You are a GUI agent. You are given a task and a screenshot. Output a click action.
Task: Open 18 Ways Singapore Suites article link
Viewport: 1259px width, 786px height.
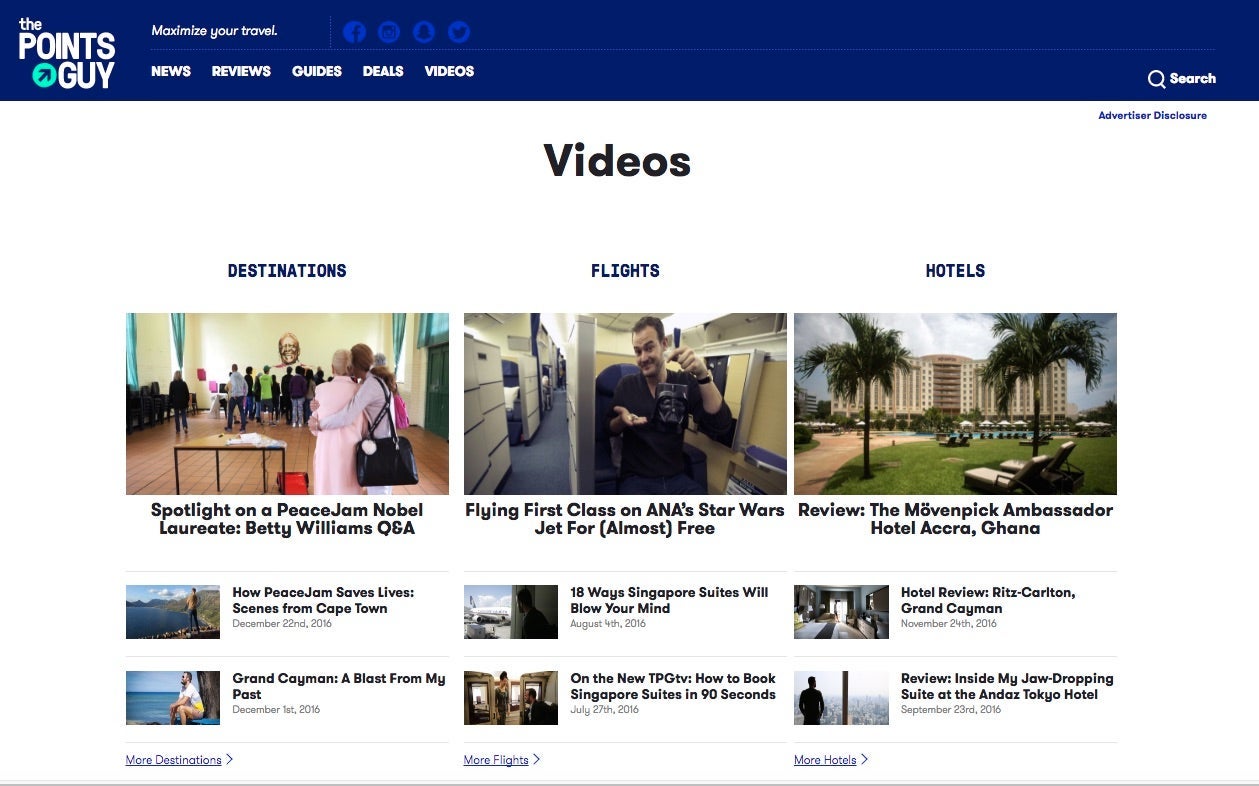[x=669, y=600]
